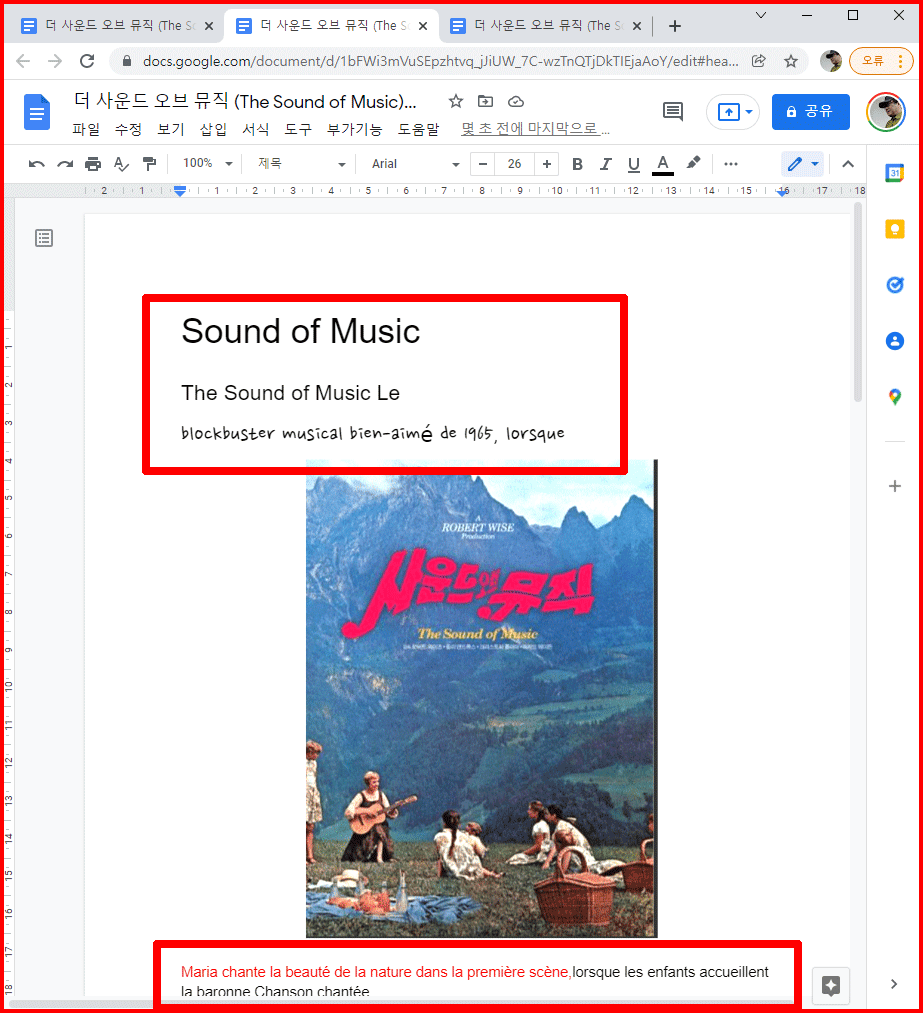Open the 수정 menu
The height and width of the screenshot is (1013, 923).
click(128, 129)
